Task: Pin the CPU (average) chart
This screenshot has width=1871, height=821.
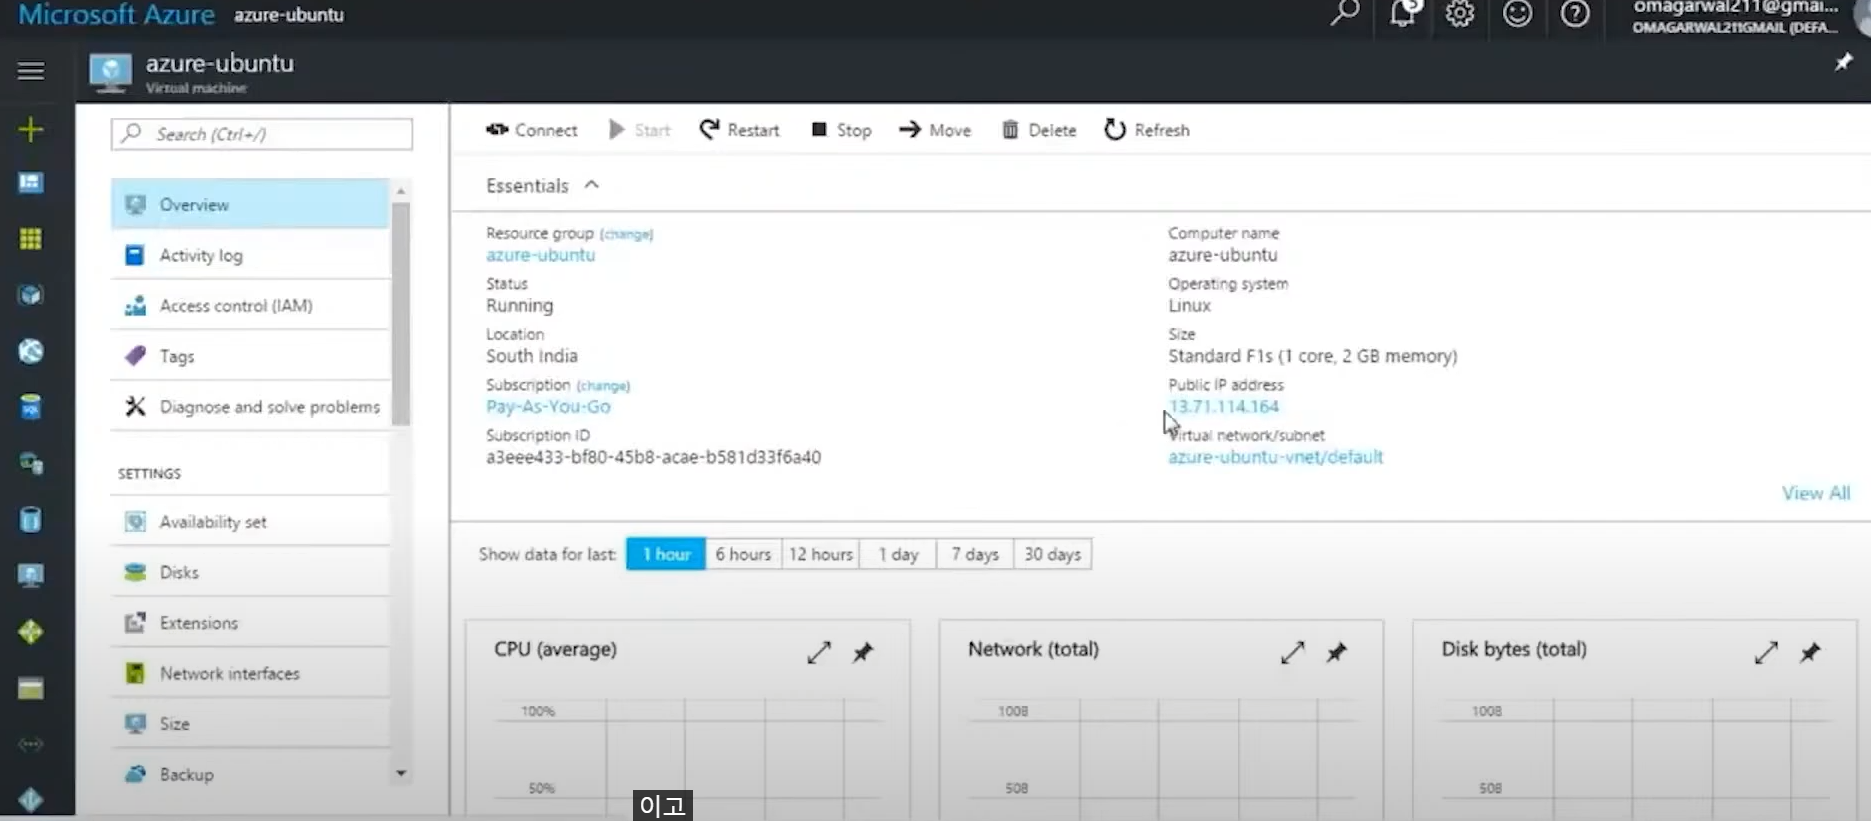Action: [863, 653]
